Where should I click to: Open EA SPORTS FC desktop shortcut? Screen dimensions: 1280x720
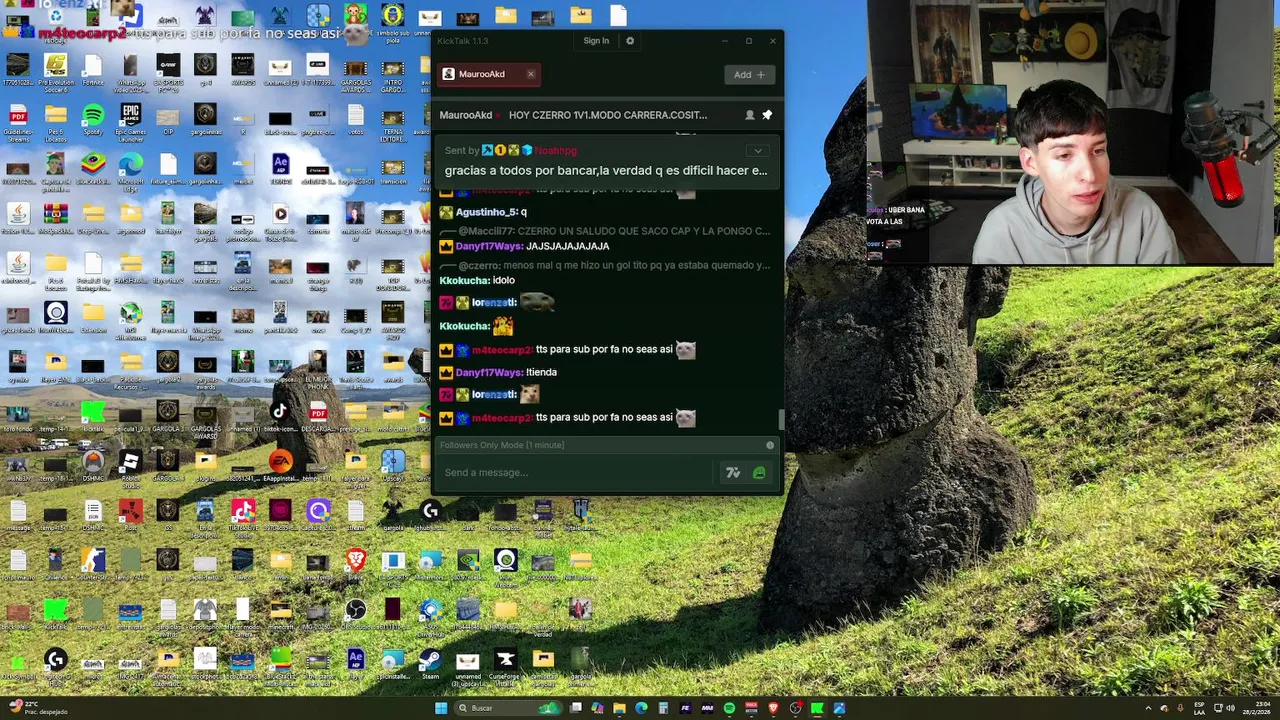pos(168,70)
